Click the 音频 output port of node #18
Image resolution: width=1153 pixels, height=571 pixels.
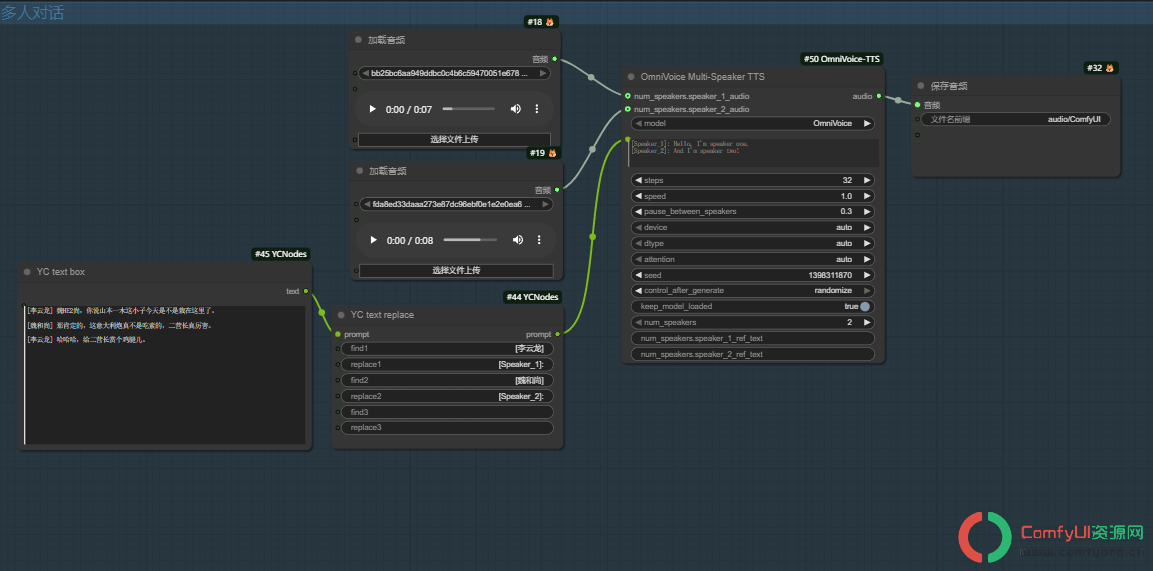click(x=554, y=59)
